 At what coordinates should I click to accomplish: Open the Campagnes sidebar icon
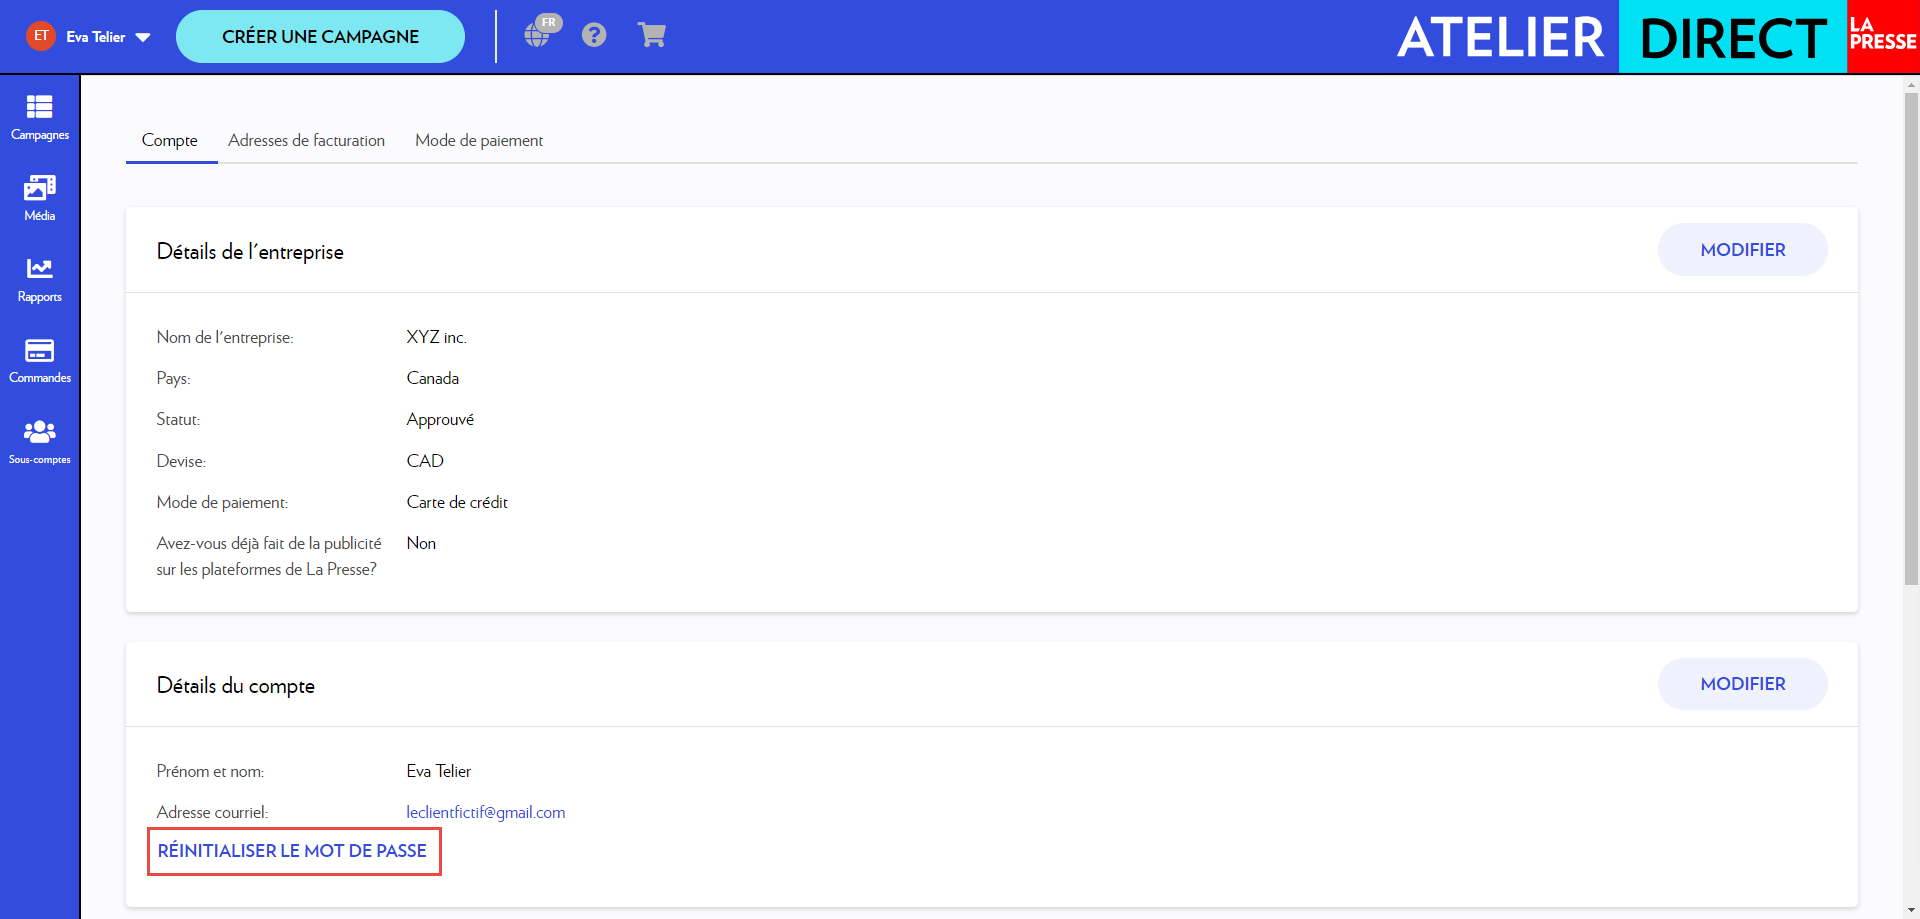tap(40, 117)
